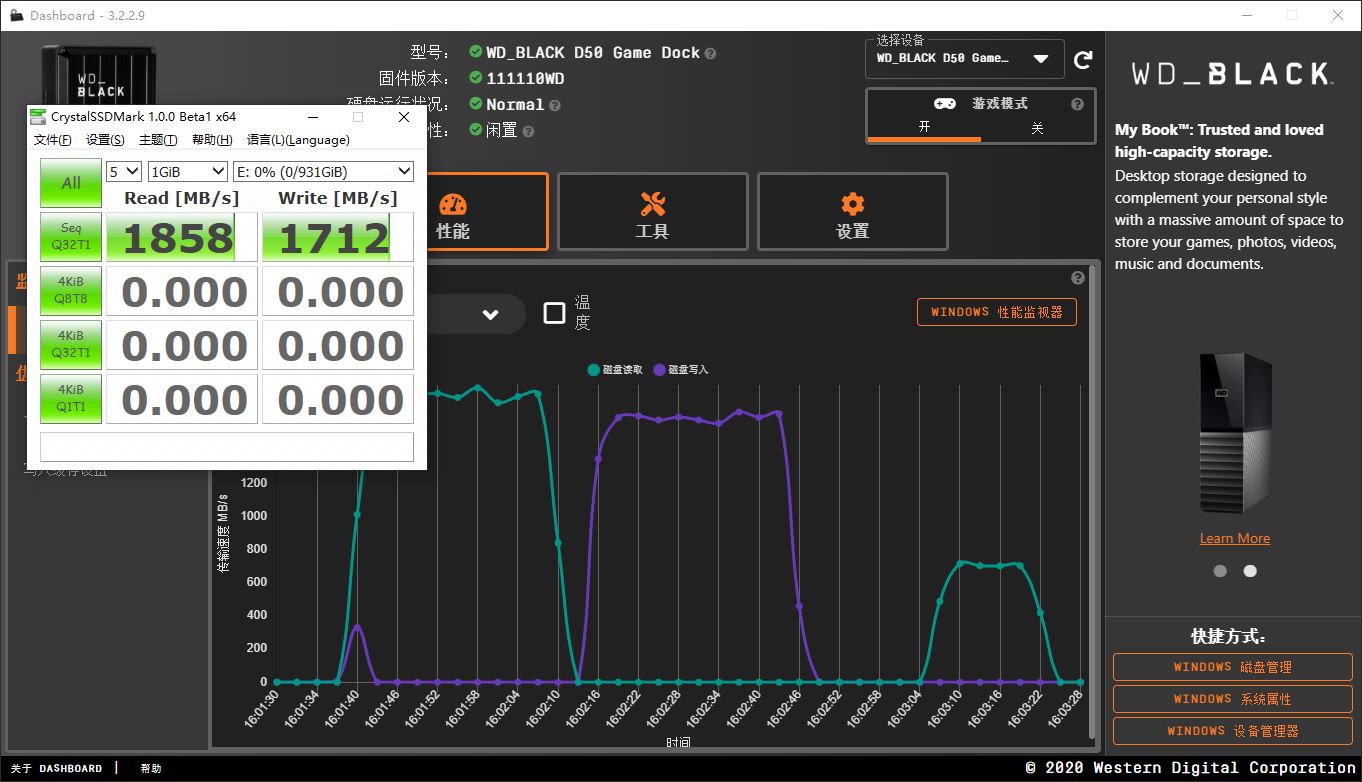Run 4KiB Q8T8 benchmark

[x=71, y=291]
